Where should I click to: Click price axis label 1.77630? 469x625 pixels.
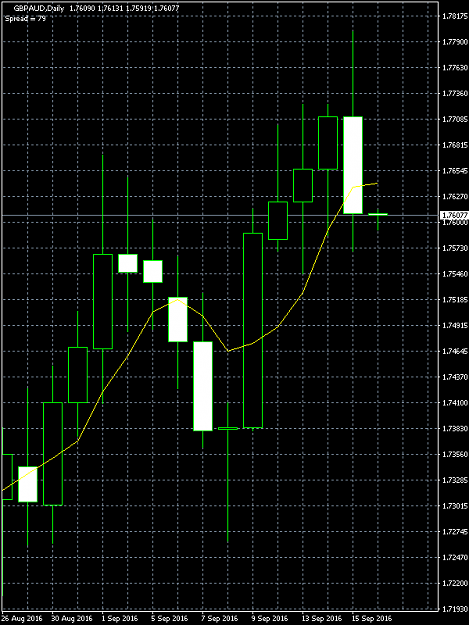[455, 68]
